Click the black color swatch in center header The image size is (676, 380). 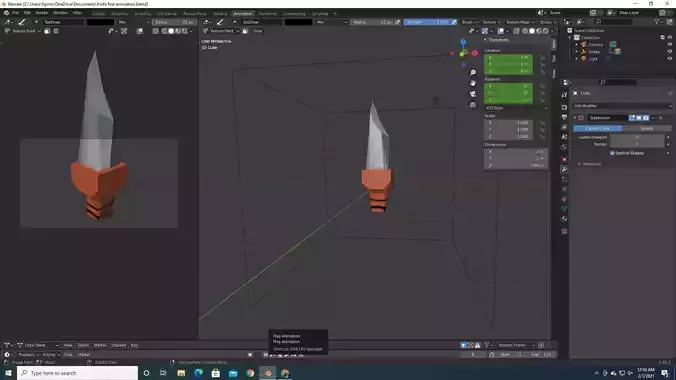[298, 22]
